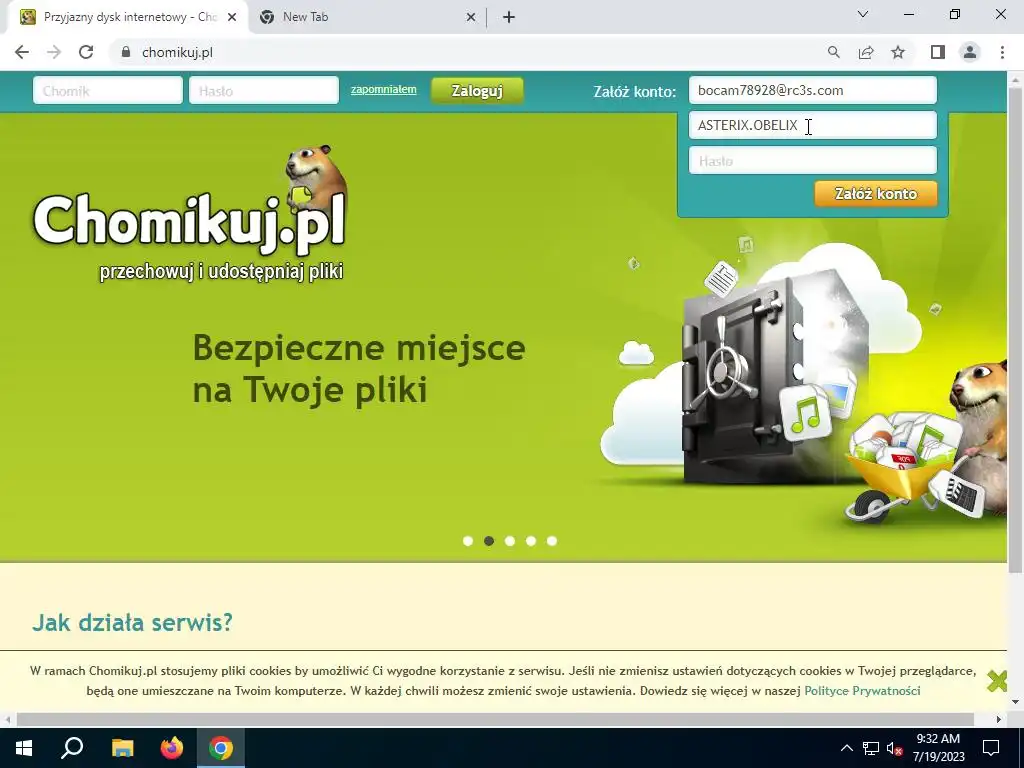Focus the Chomik login field
This screenshot has width=1024, height=768.
point(108,90)
